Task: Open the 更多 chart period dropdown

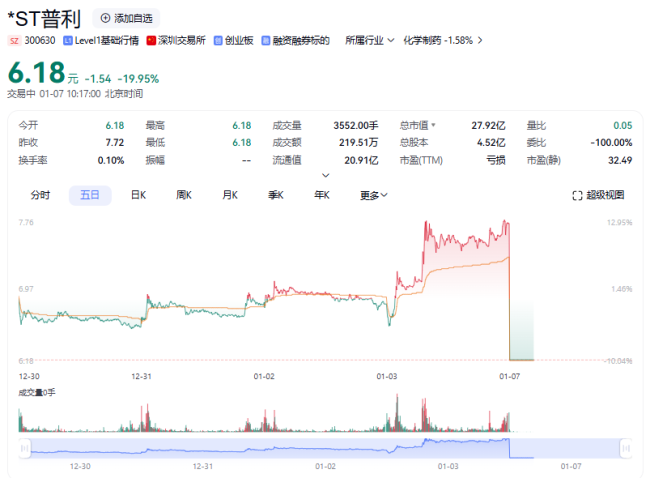Action: click(x=374, y=195)
